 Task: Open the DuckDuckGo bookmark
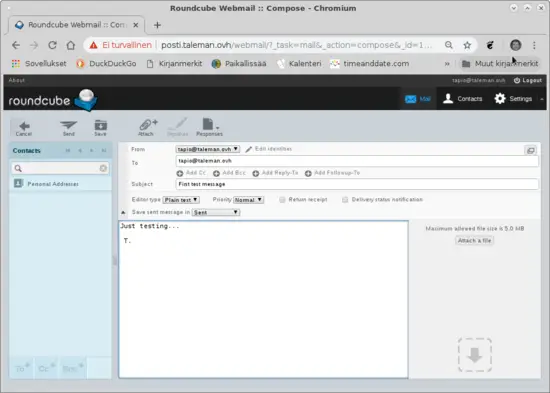pyautogui.click(x=106, y=64)
